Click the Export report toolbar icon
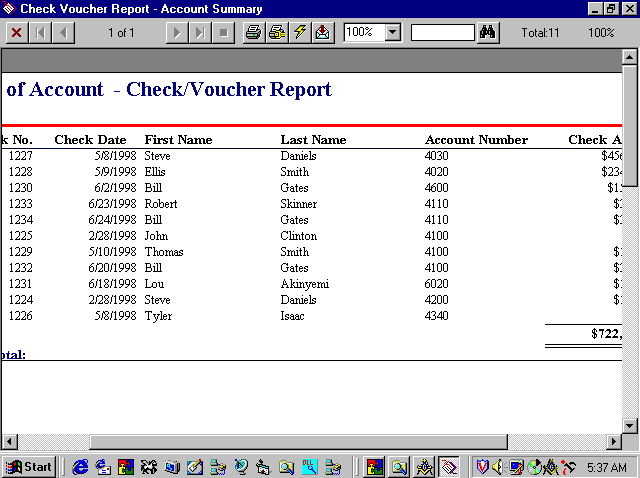 click(322, 33)
